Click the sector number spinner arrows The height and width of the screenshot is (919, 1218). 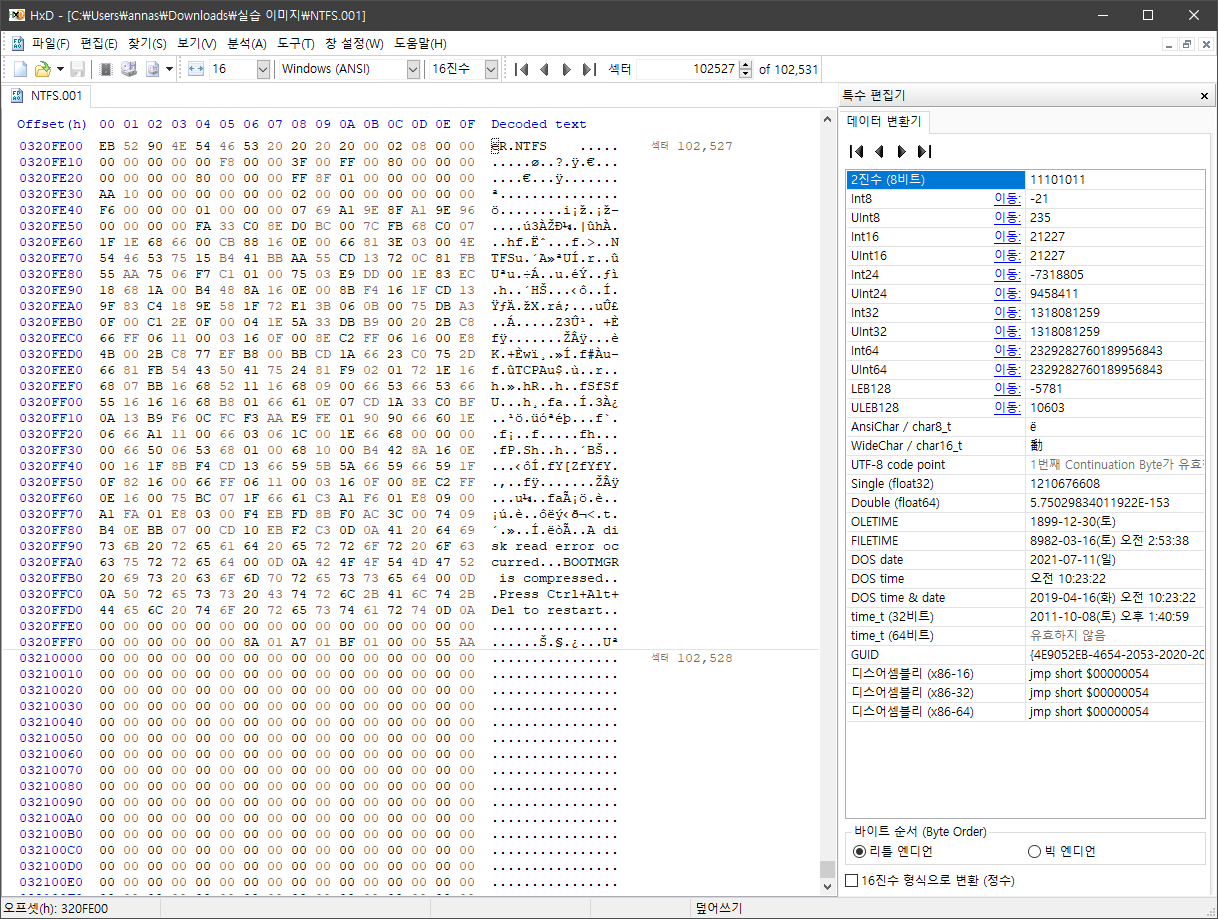(746, 69)
